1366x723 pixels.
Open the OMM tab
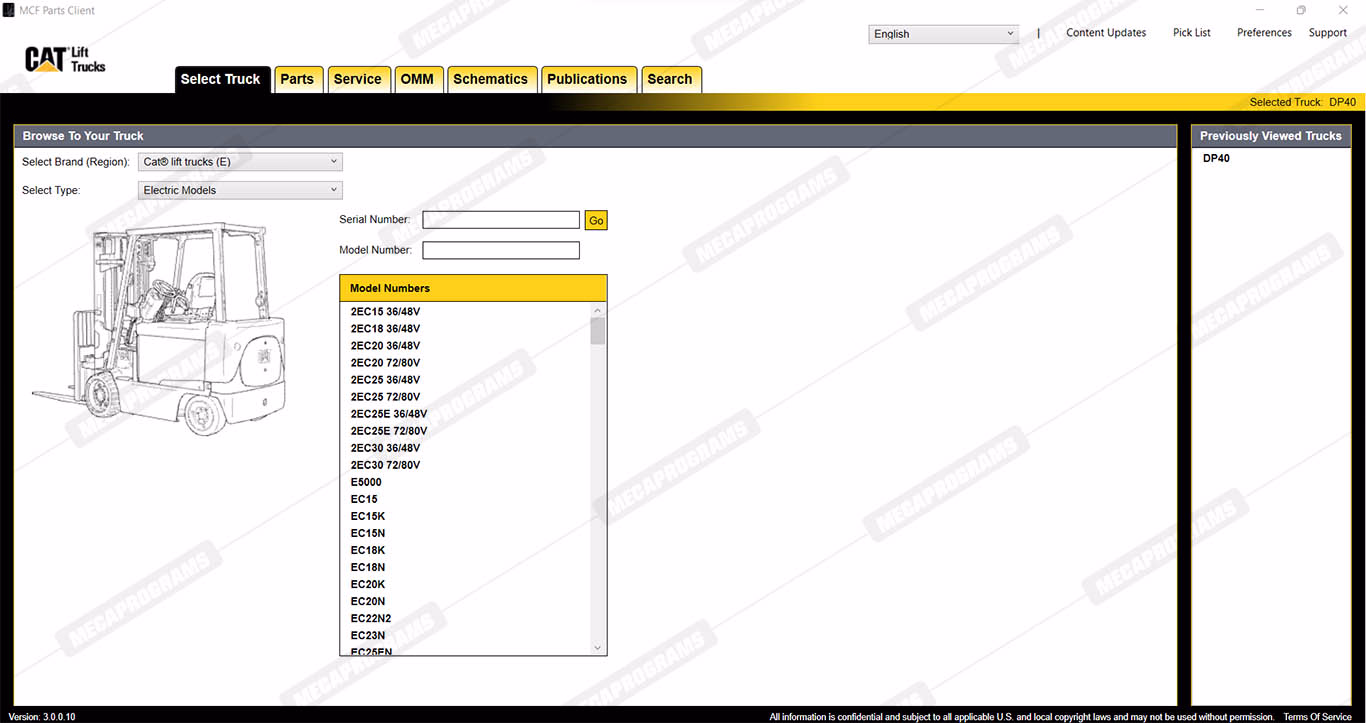pyautogui.click(x=417, y=80)
